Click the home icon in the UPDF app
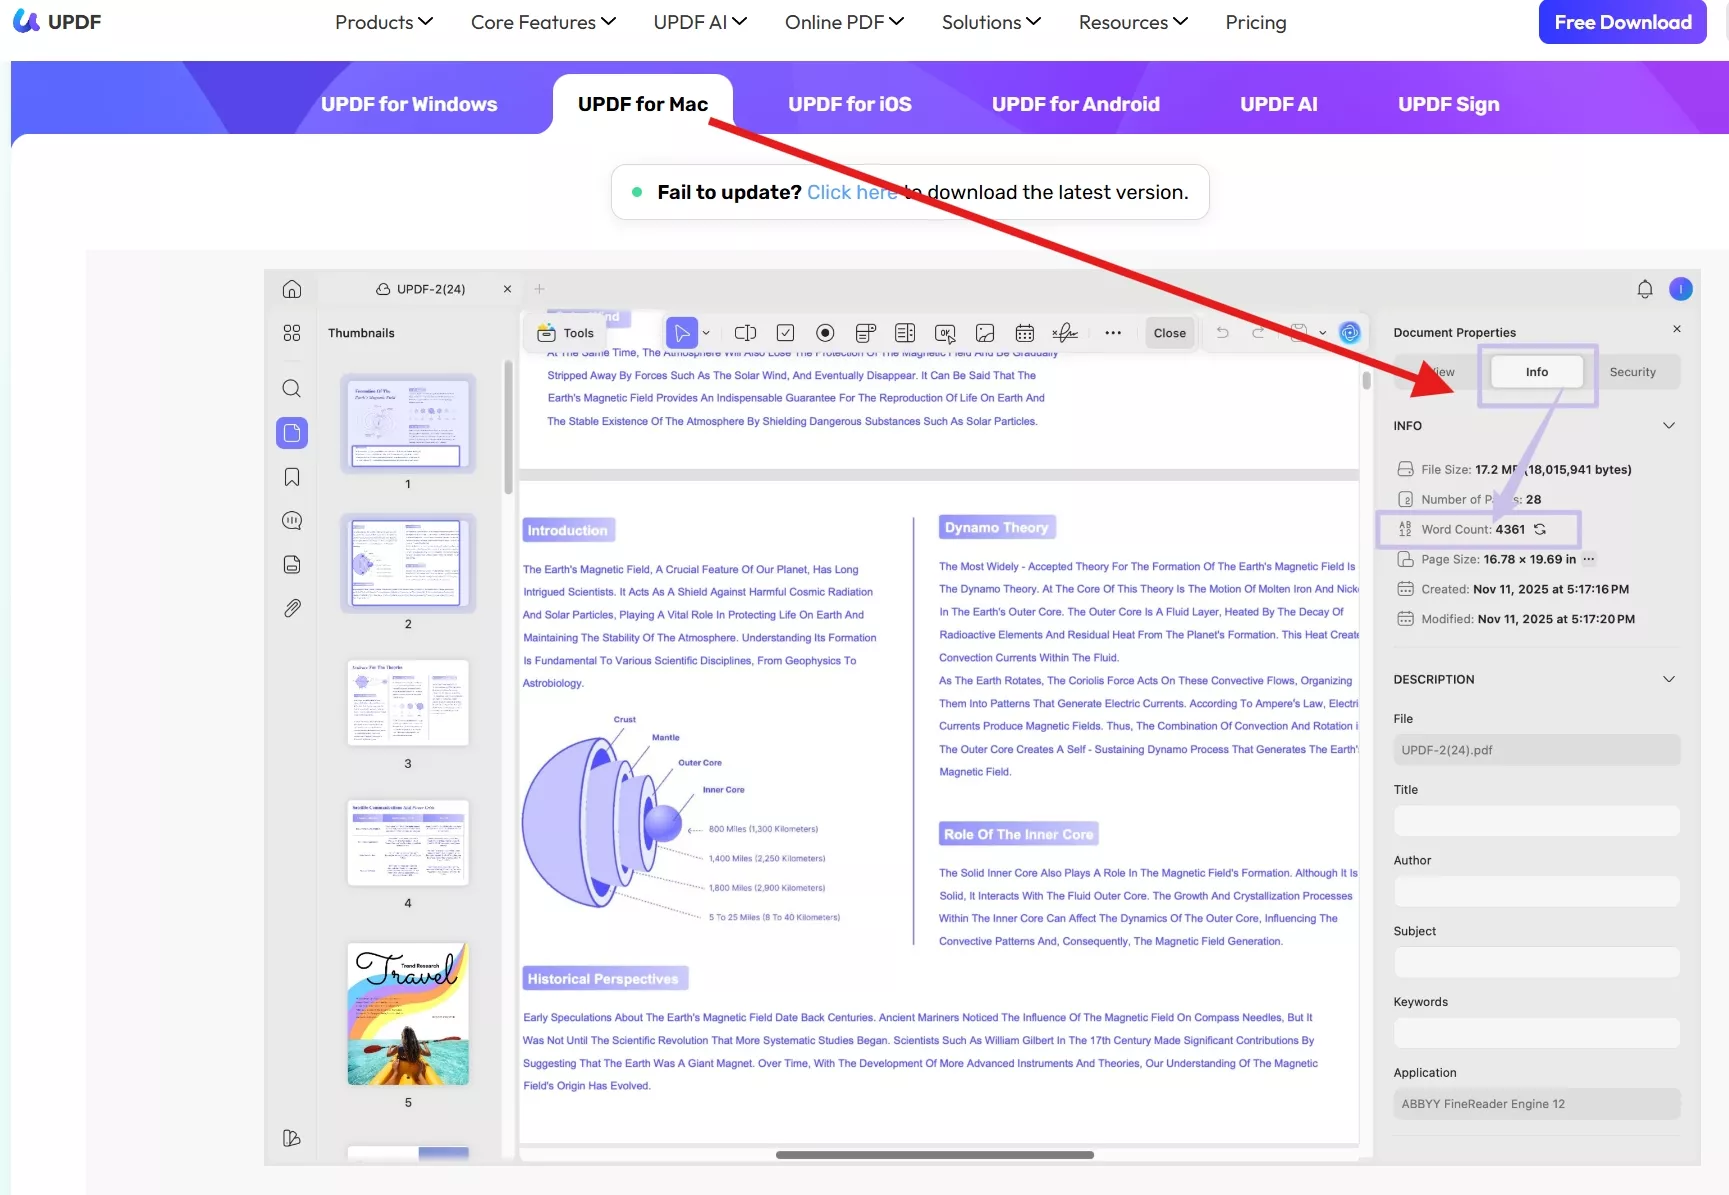 click(292, 289)
